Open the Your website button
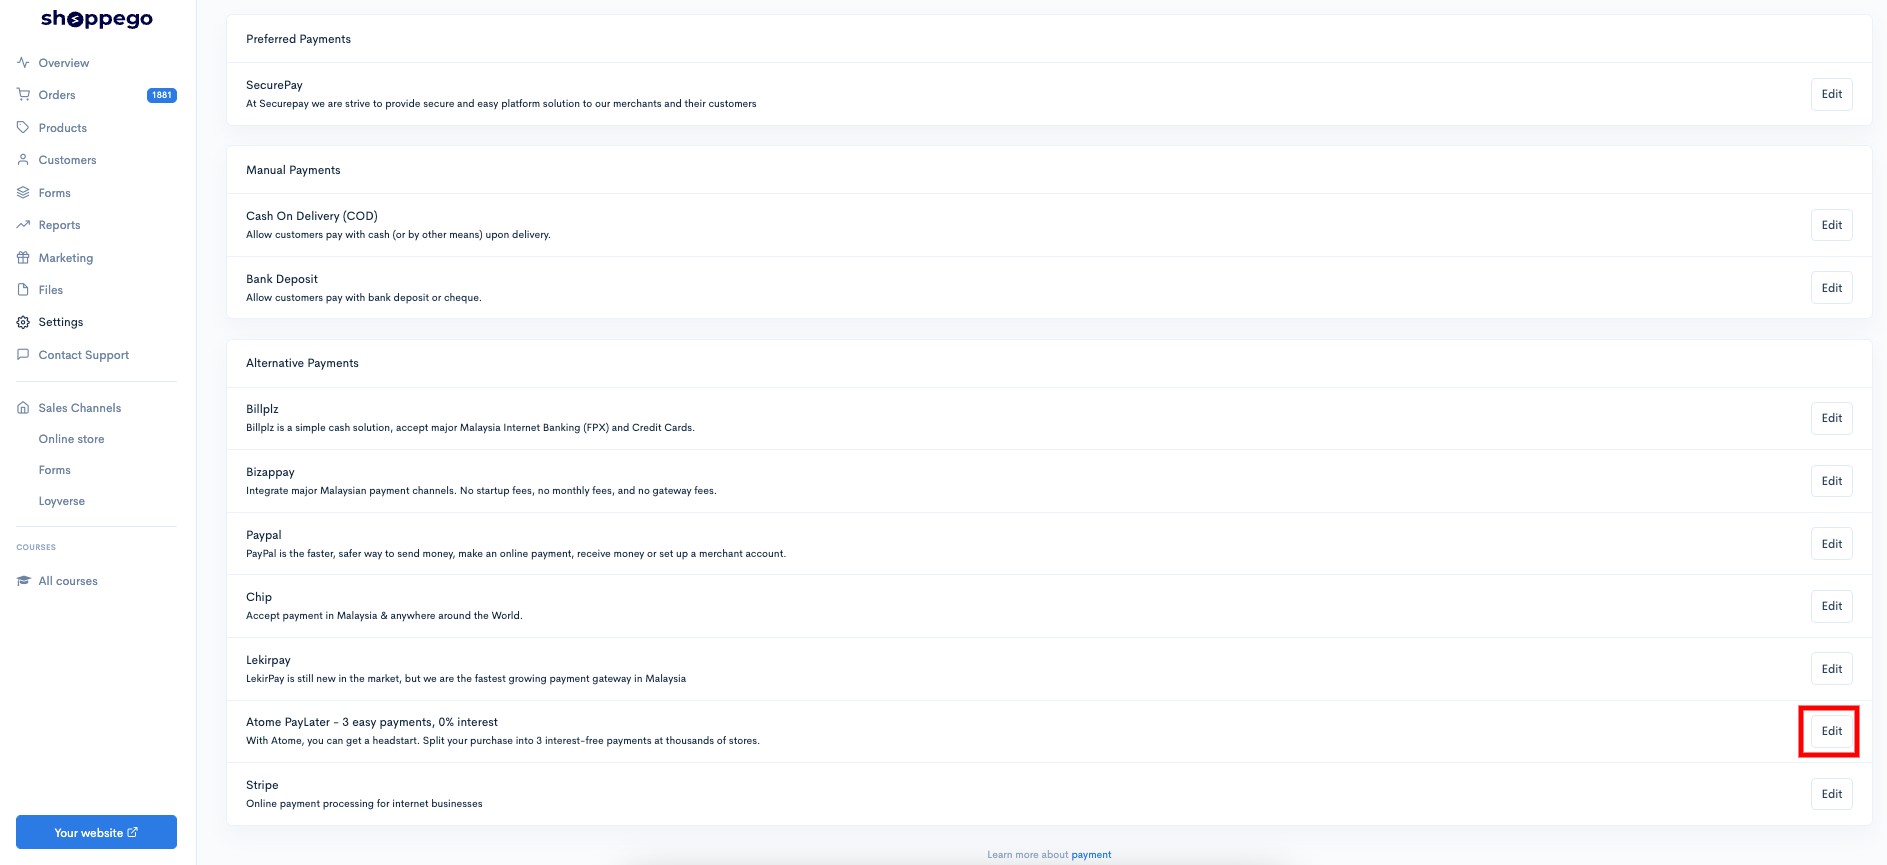 tap(96, 832)
